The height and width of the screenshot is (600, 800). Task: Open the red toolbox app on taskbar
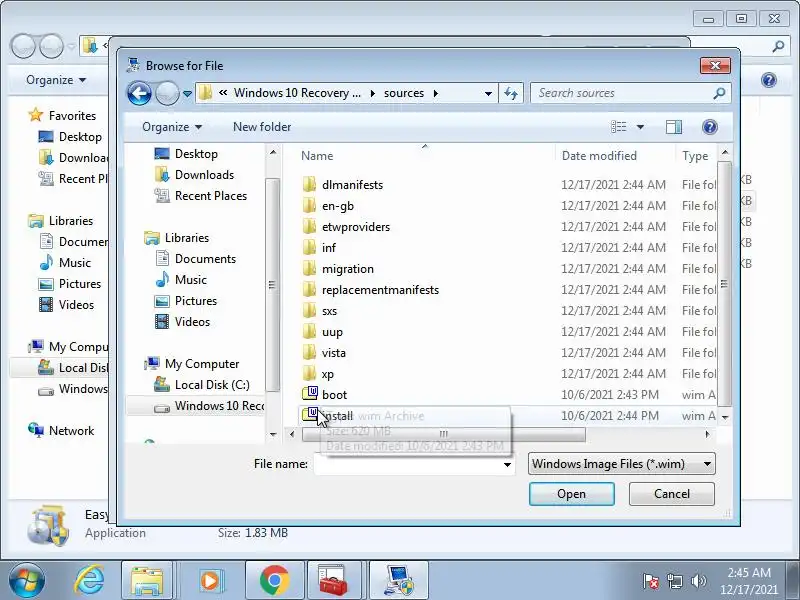[x=333, y=581]
